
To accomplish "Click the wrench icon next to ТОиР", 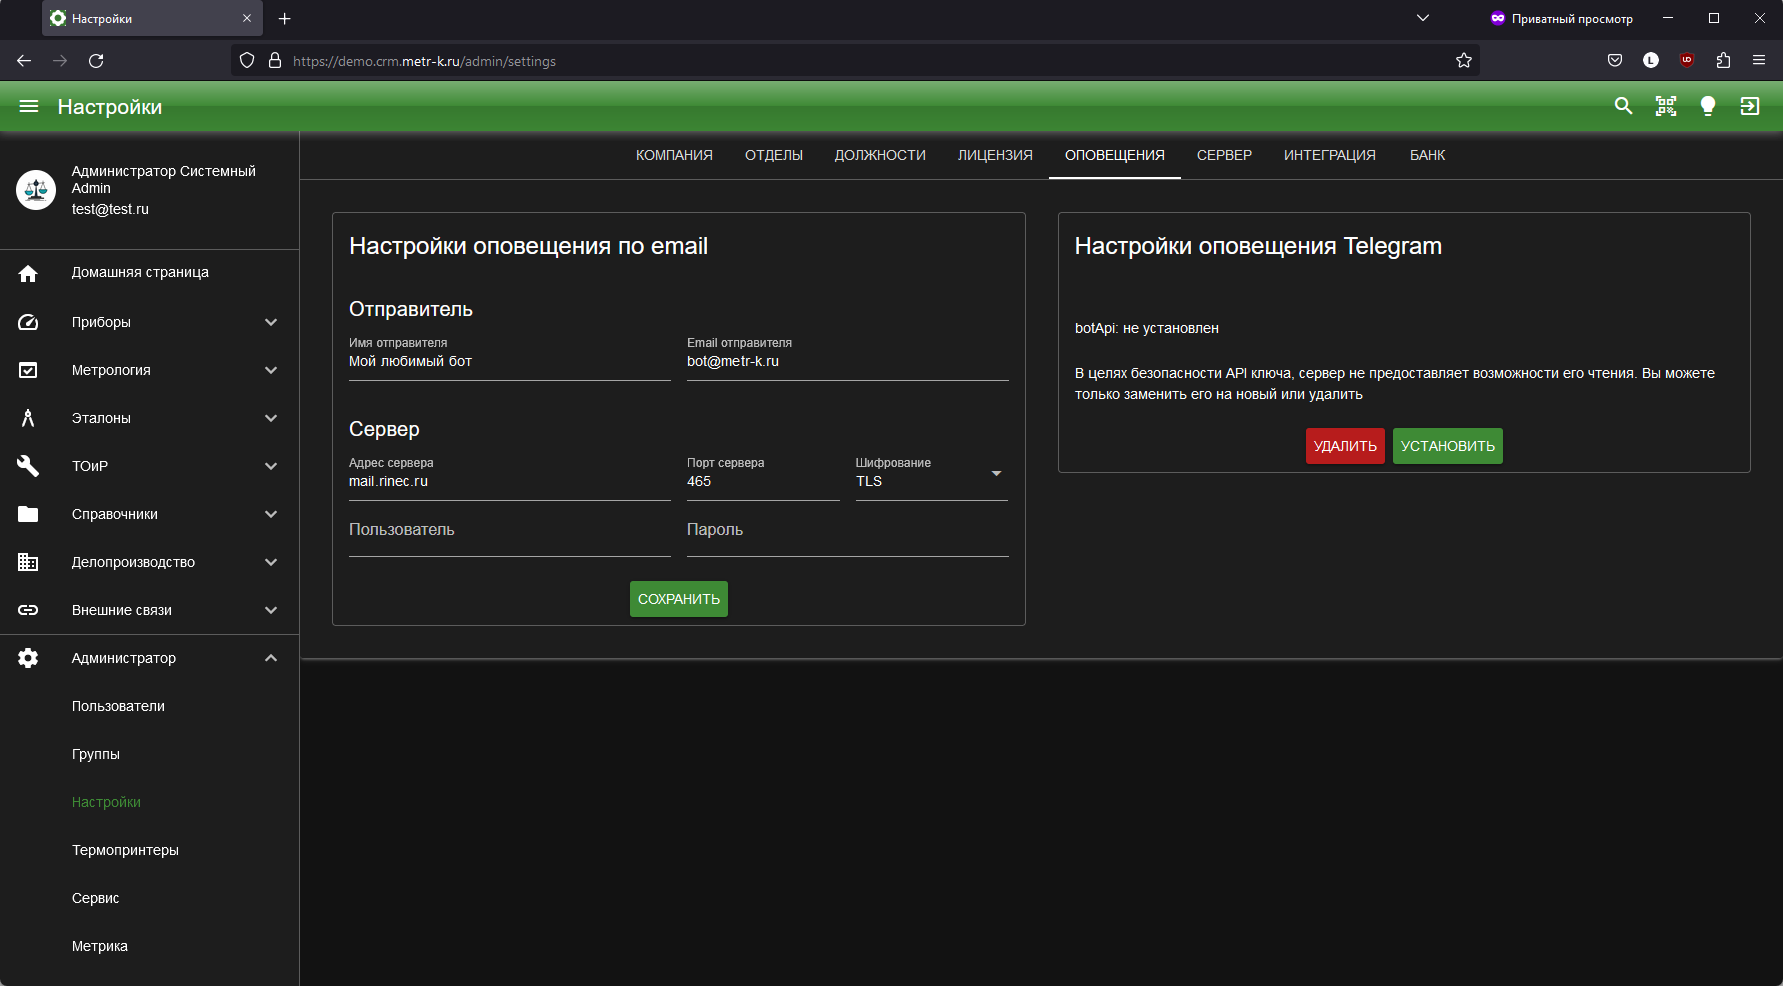I will coord(28,466).
